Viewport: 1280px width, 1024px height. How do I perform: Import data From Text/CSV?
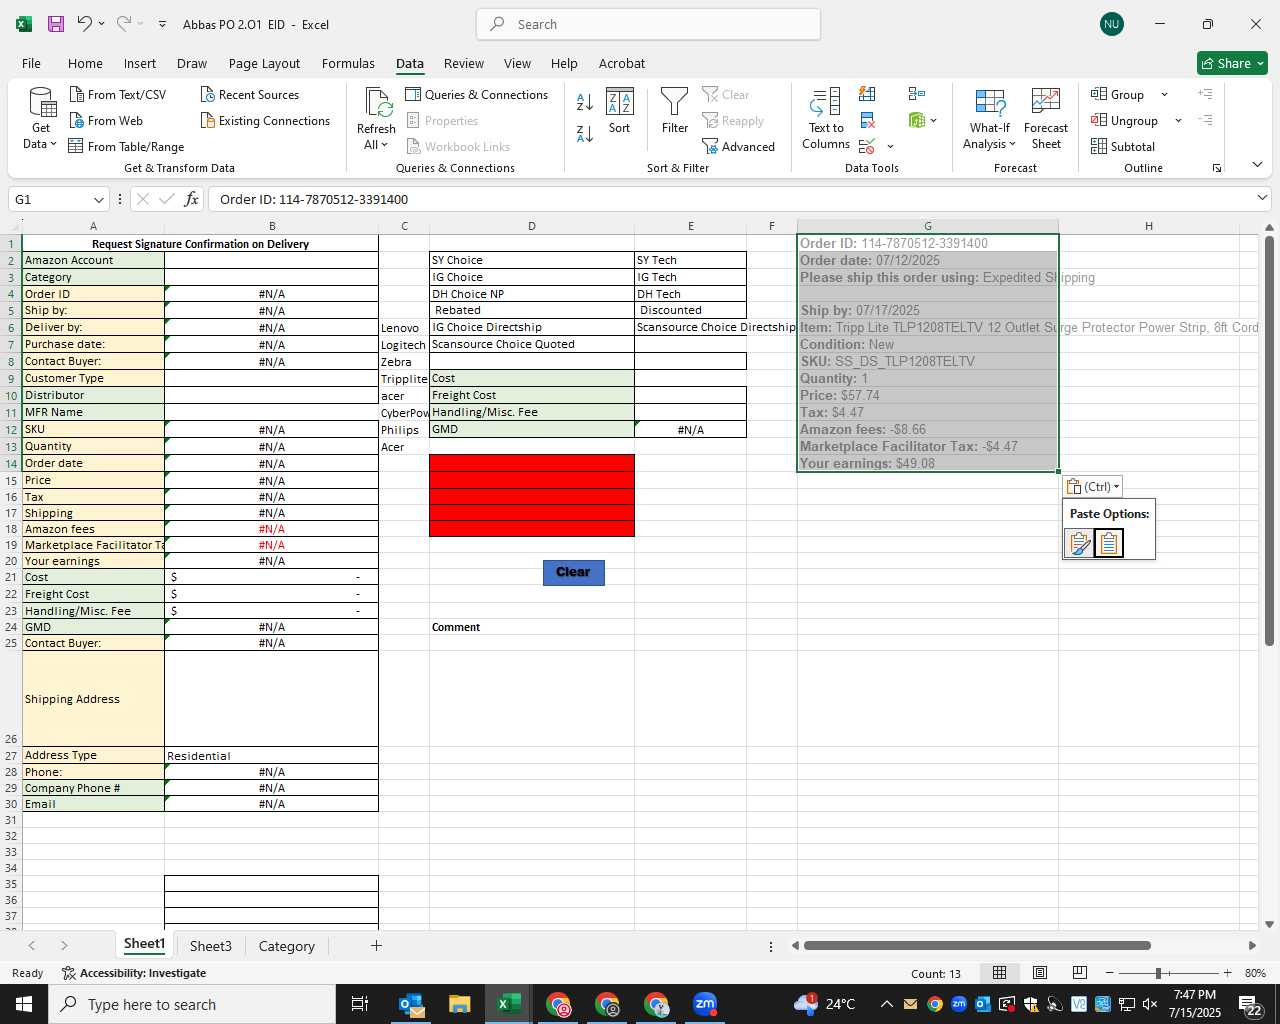(118, 94)
